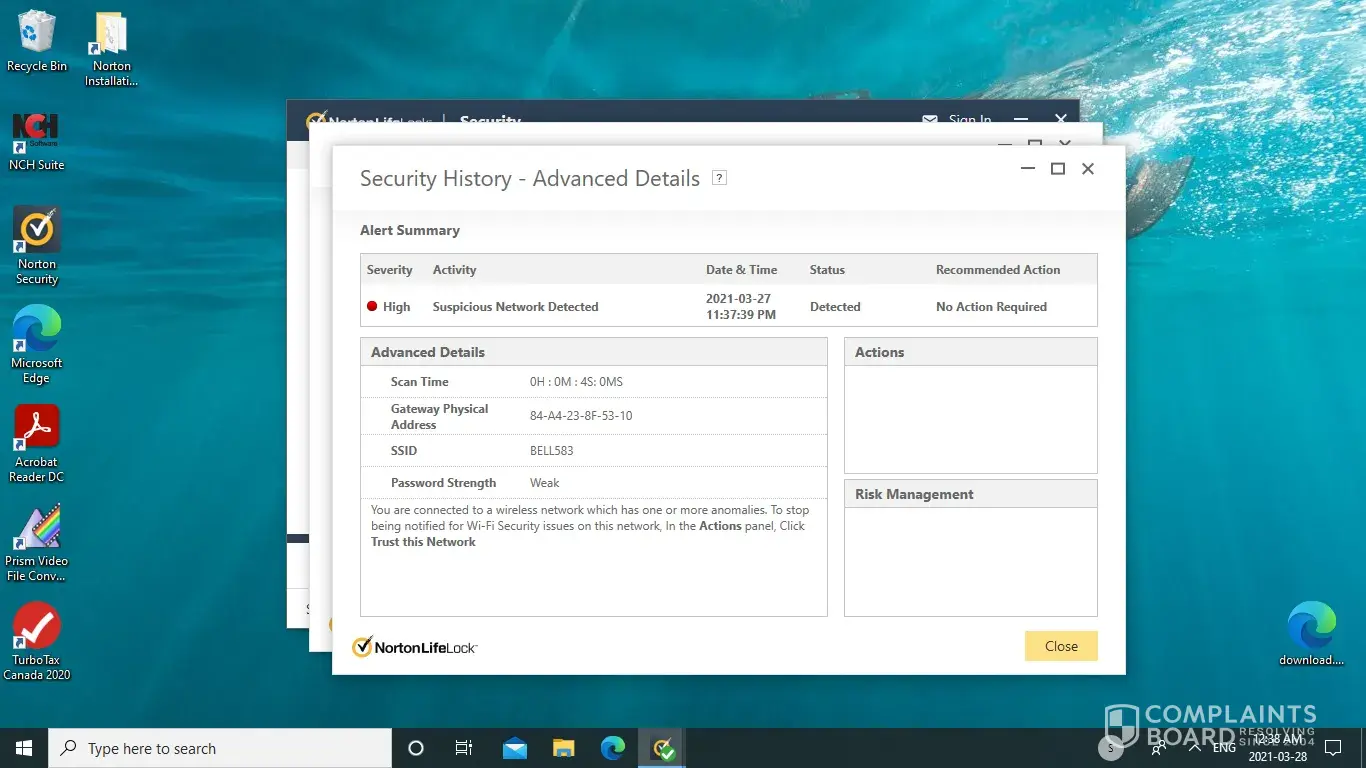The width and height of the screenshot is (1366, 768).
Task: Click the help question mark icon
Action: [719, 178]
